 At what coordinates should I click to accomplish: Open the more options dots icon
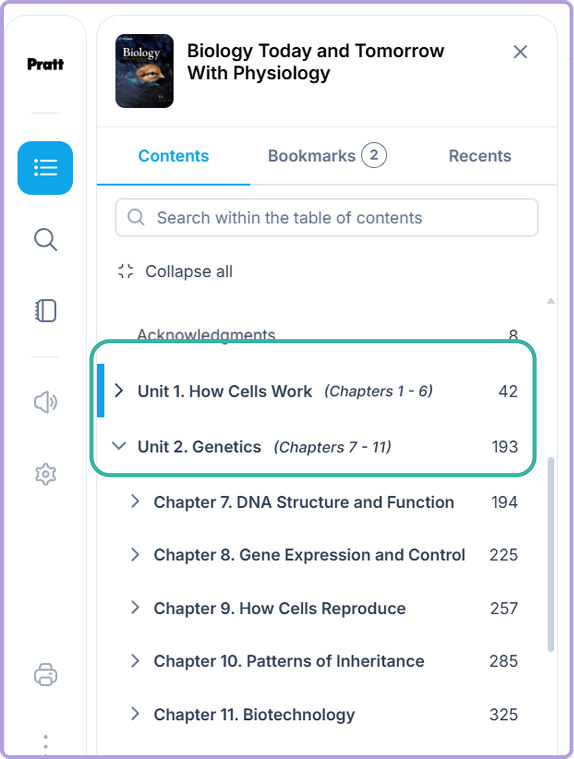(45, 744)
